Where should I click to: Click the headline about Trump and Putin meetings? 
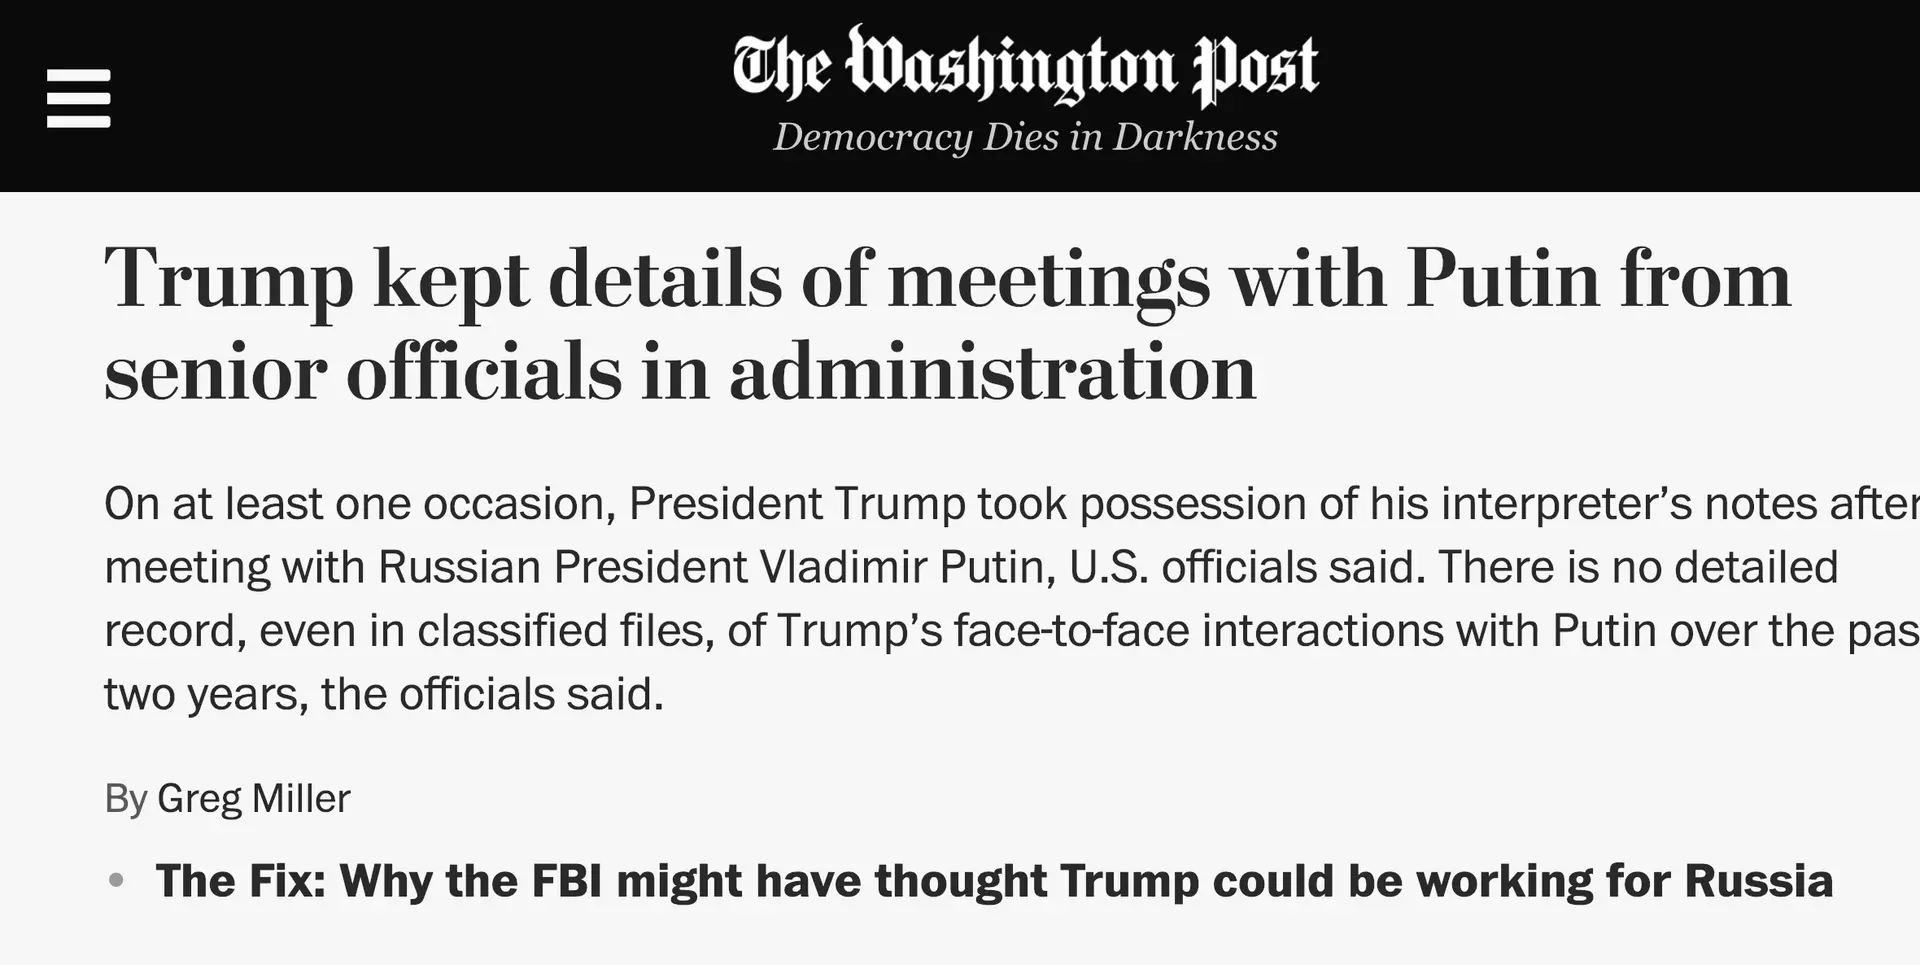point(947,325)
